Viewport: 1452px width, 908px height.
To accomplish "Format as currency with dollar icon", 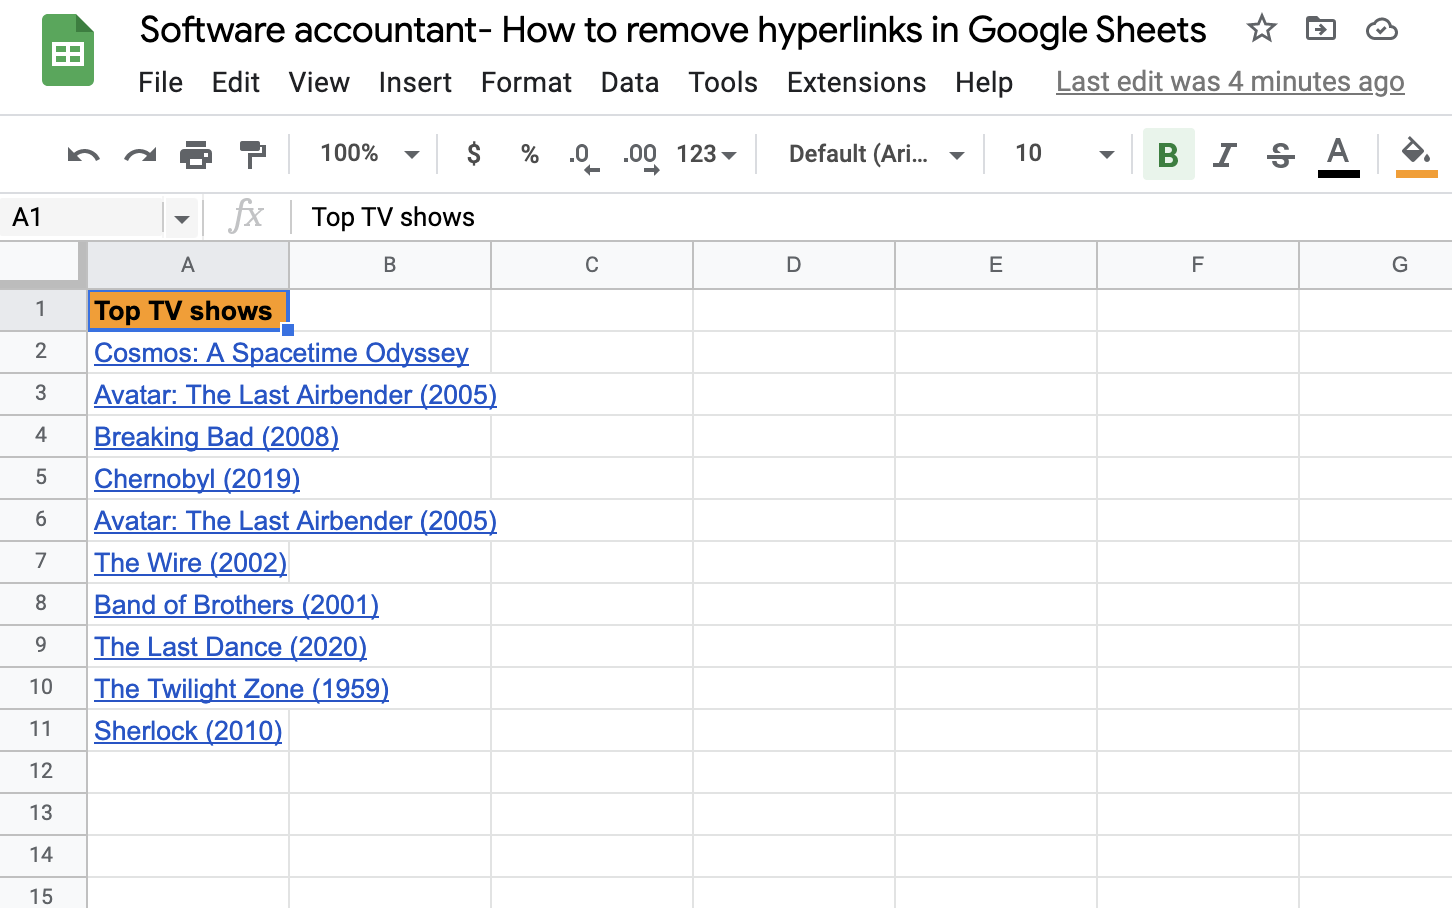I will click(474, 154).
